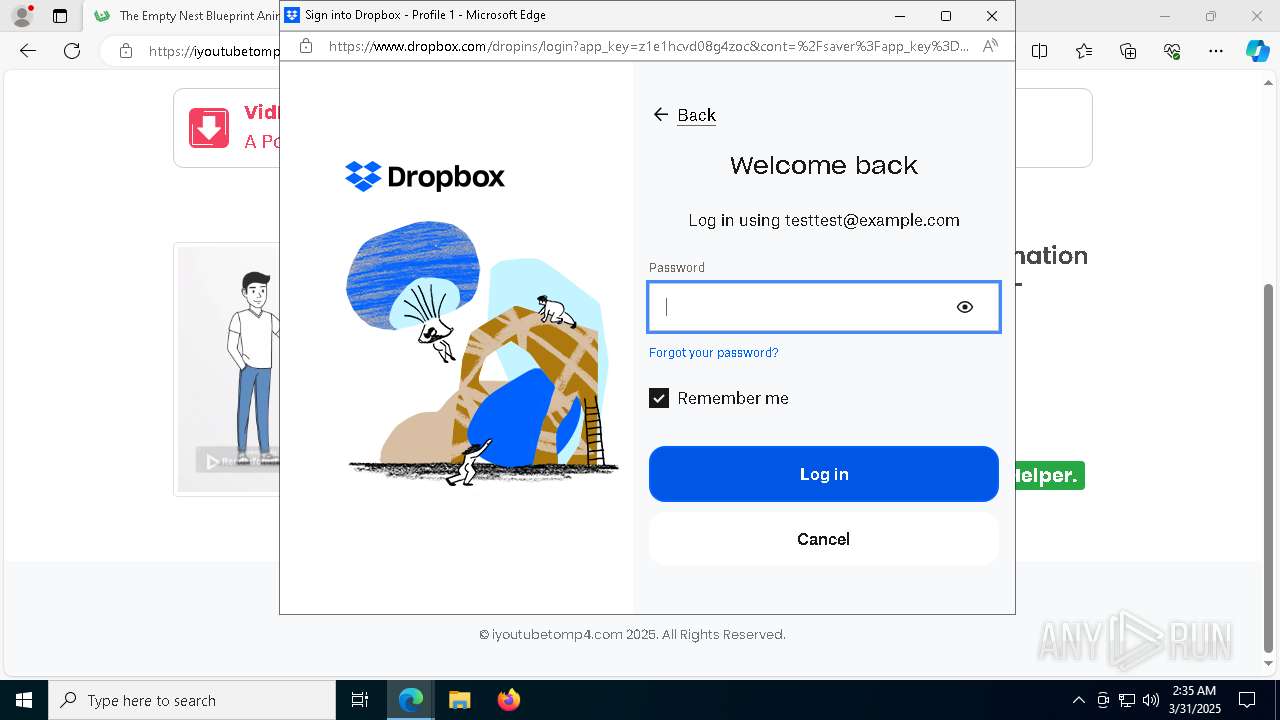The height and width of the screenshot is (720, 1280).
Task: Open Edge Settings and more menu
Action: pos(1216,51)
